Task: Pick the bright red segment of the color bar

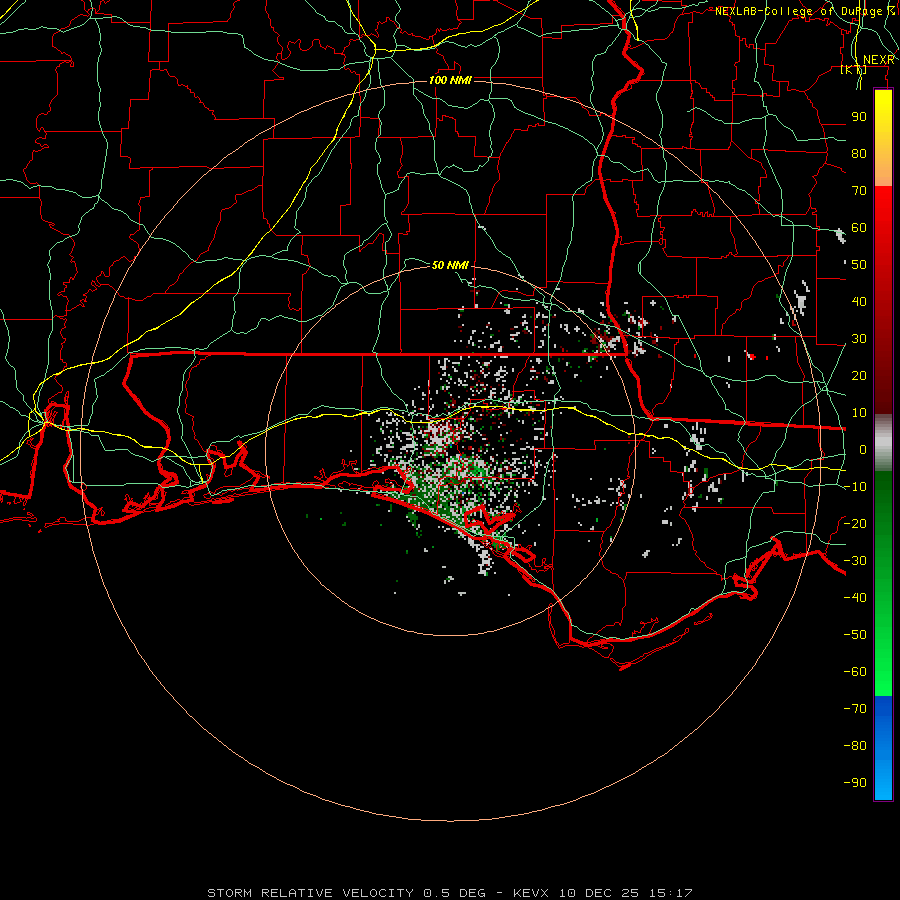Action: pos(883,207)
